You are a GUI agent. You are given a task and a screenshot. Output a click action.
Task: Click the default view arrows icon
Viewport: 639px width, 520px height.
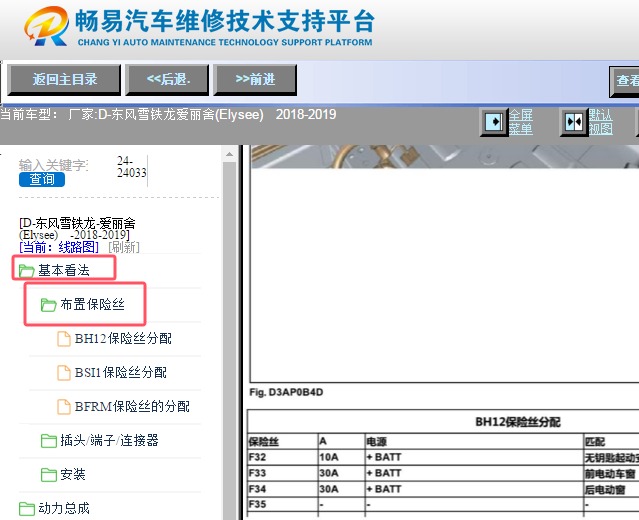tap(574, 121)
